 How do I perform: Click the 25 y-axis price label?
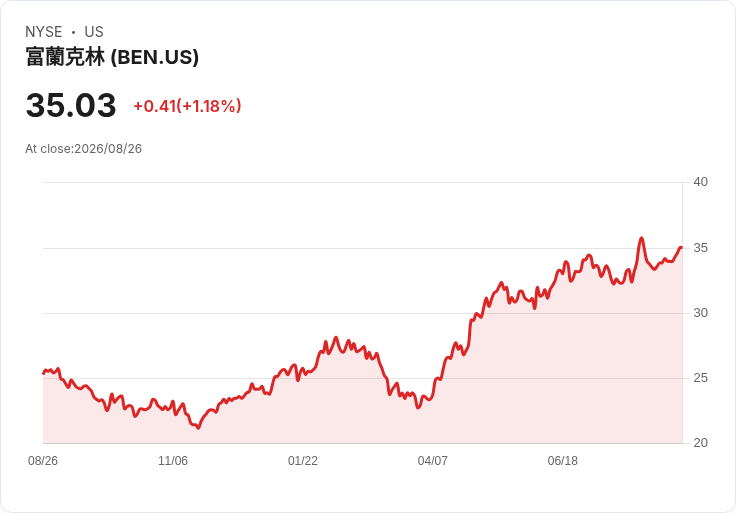pos(700,378)
